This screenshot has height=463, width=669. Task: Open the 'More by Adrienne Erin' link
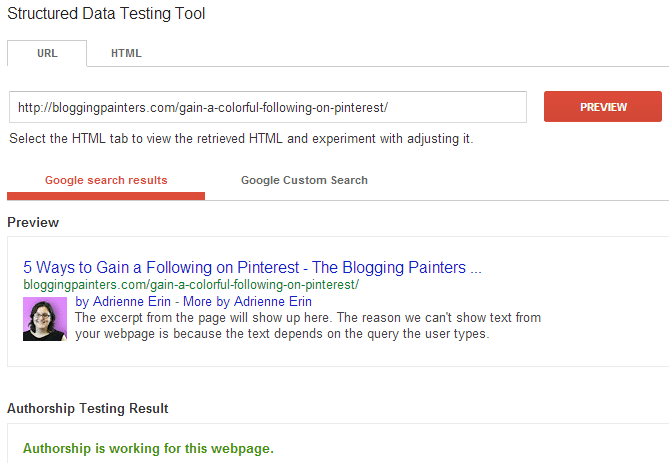point(247,302)
